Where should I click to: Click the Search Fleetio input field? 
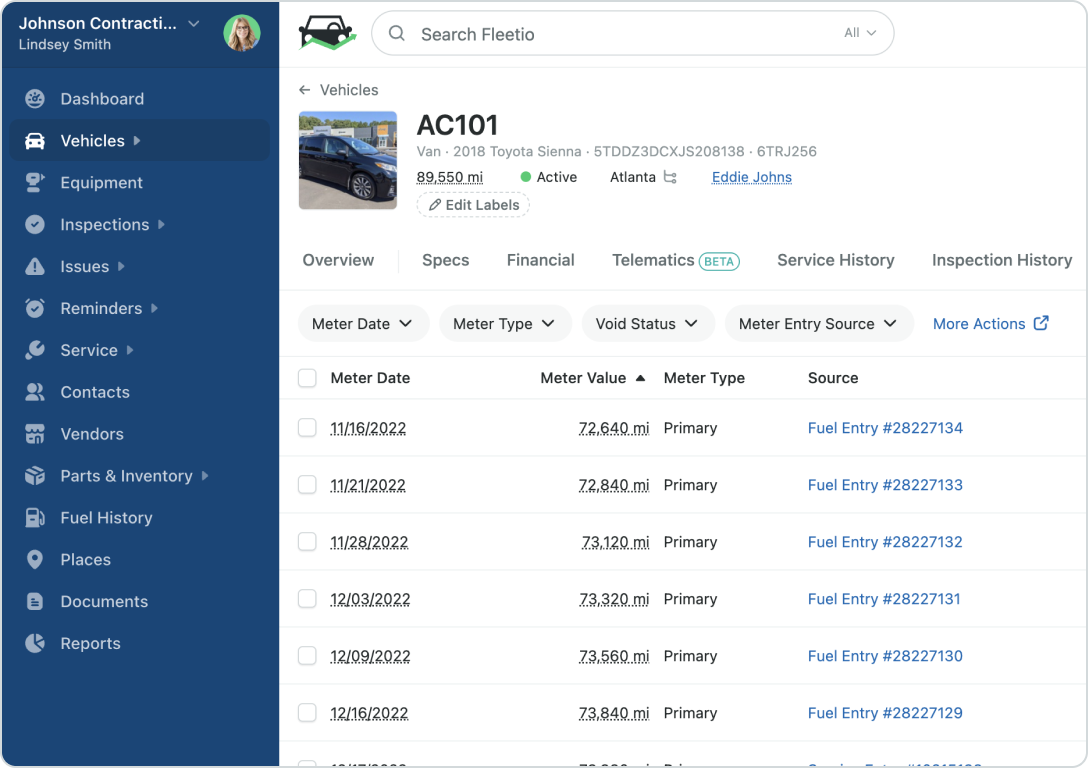[632, 33]
